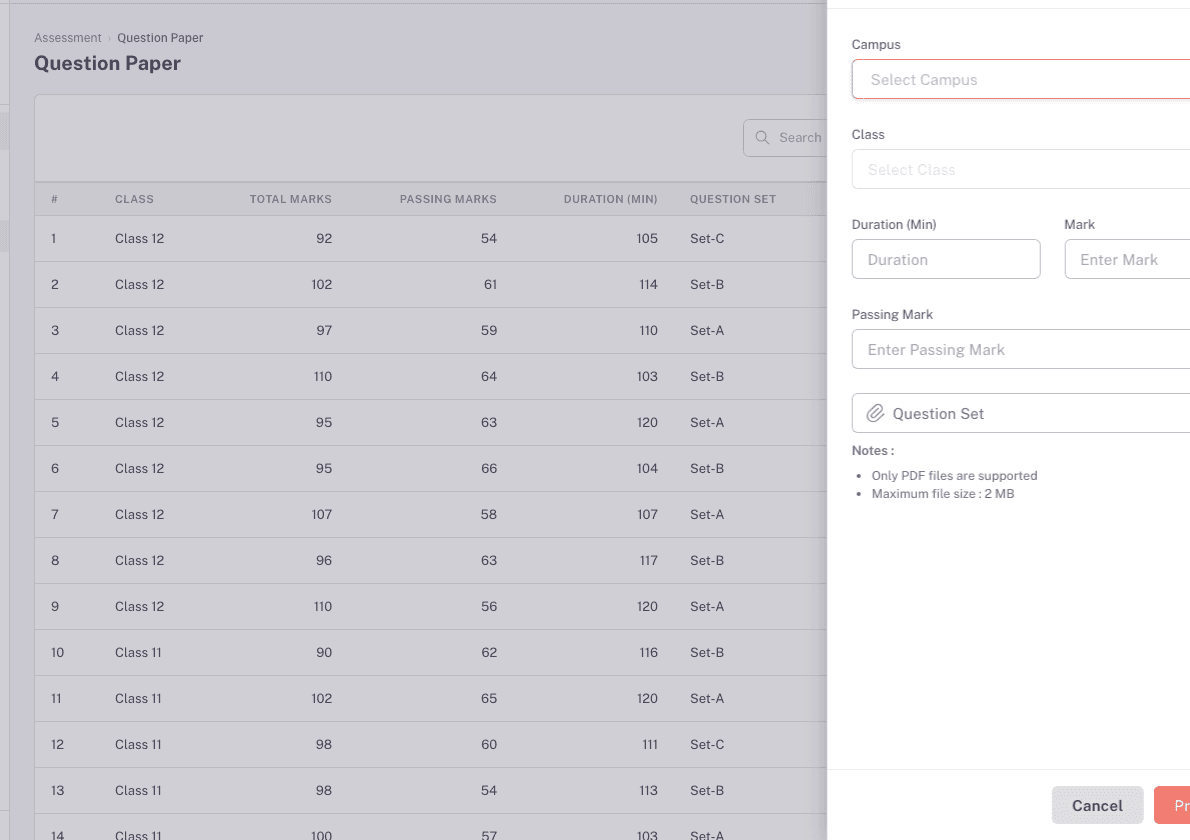Click total marks 96 in row 8
Image resolution: width=1190 pixels, height=840 pixels.
[x=324, y=561]
